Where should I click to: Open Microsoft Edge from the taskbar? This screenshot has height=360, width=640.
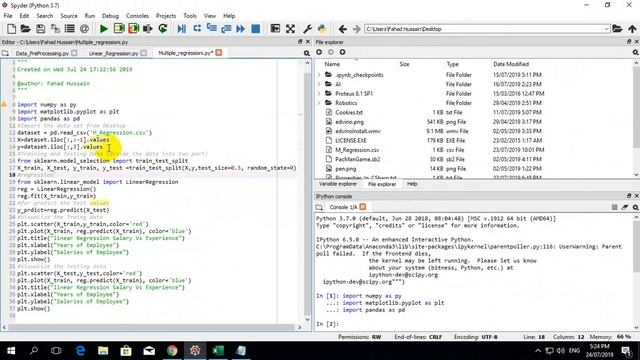(x=80, y=351)
